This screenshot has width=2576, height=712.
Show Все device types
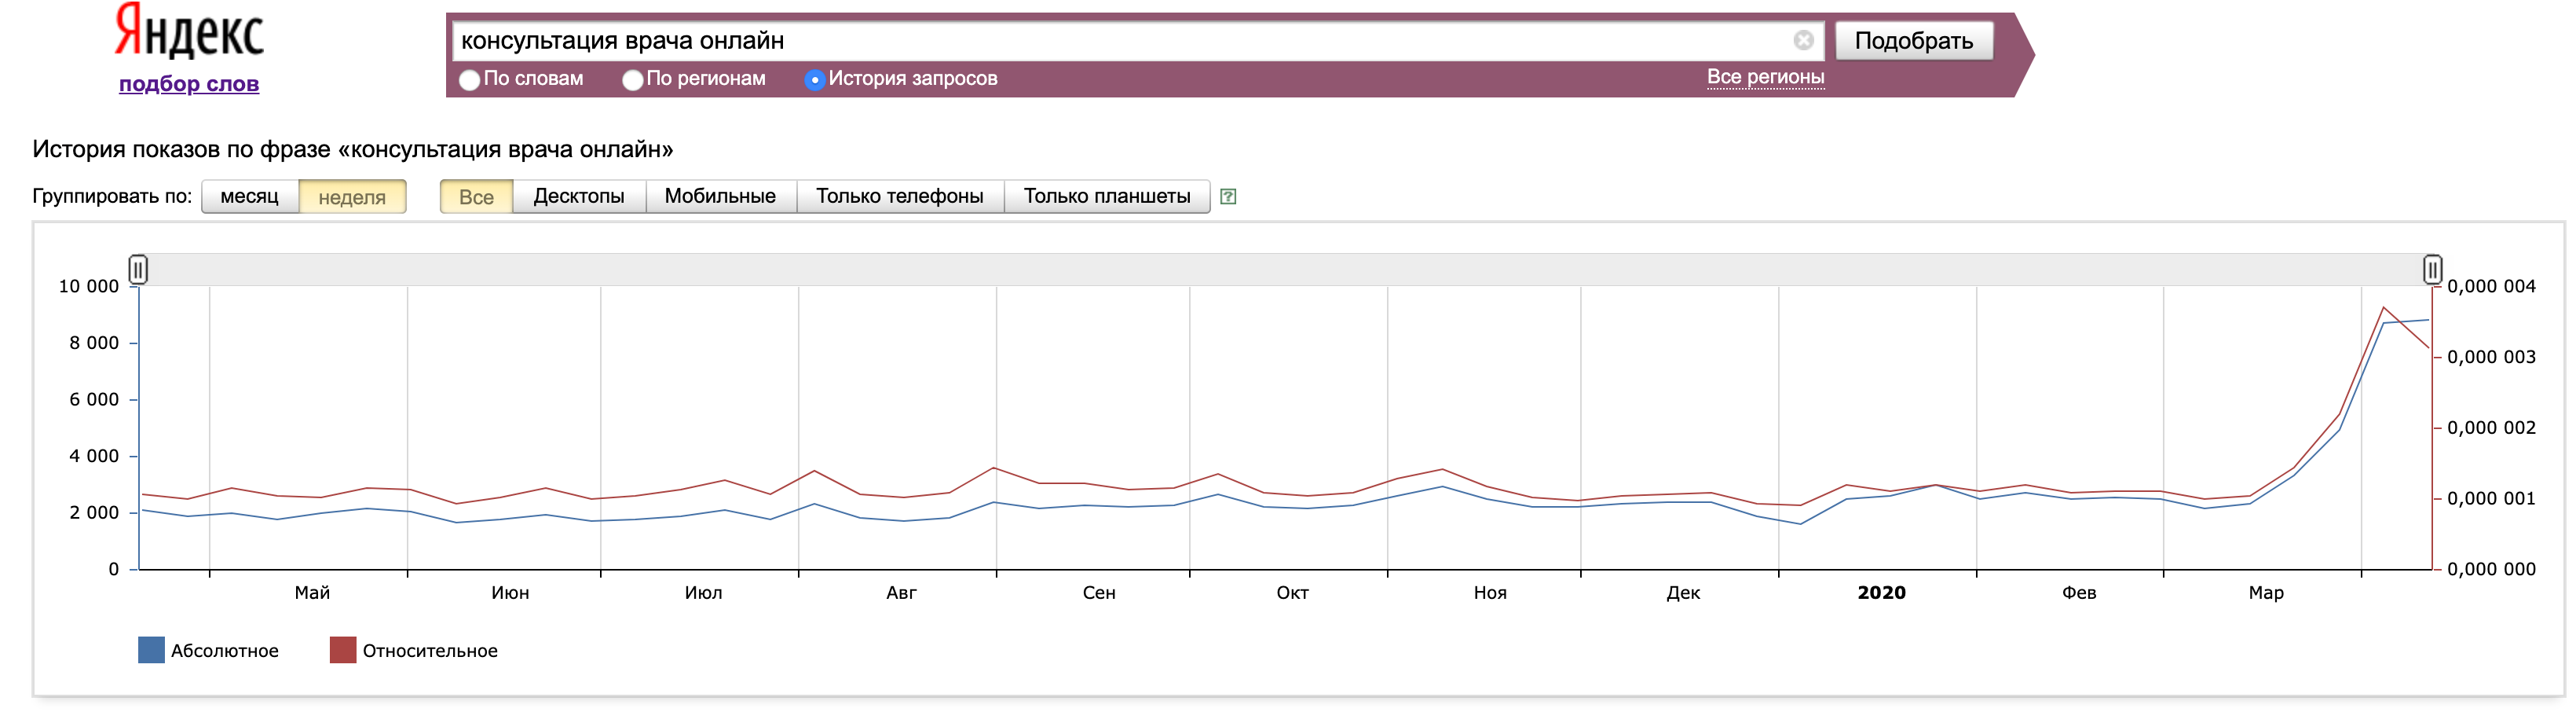click(x=476, y=196)
